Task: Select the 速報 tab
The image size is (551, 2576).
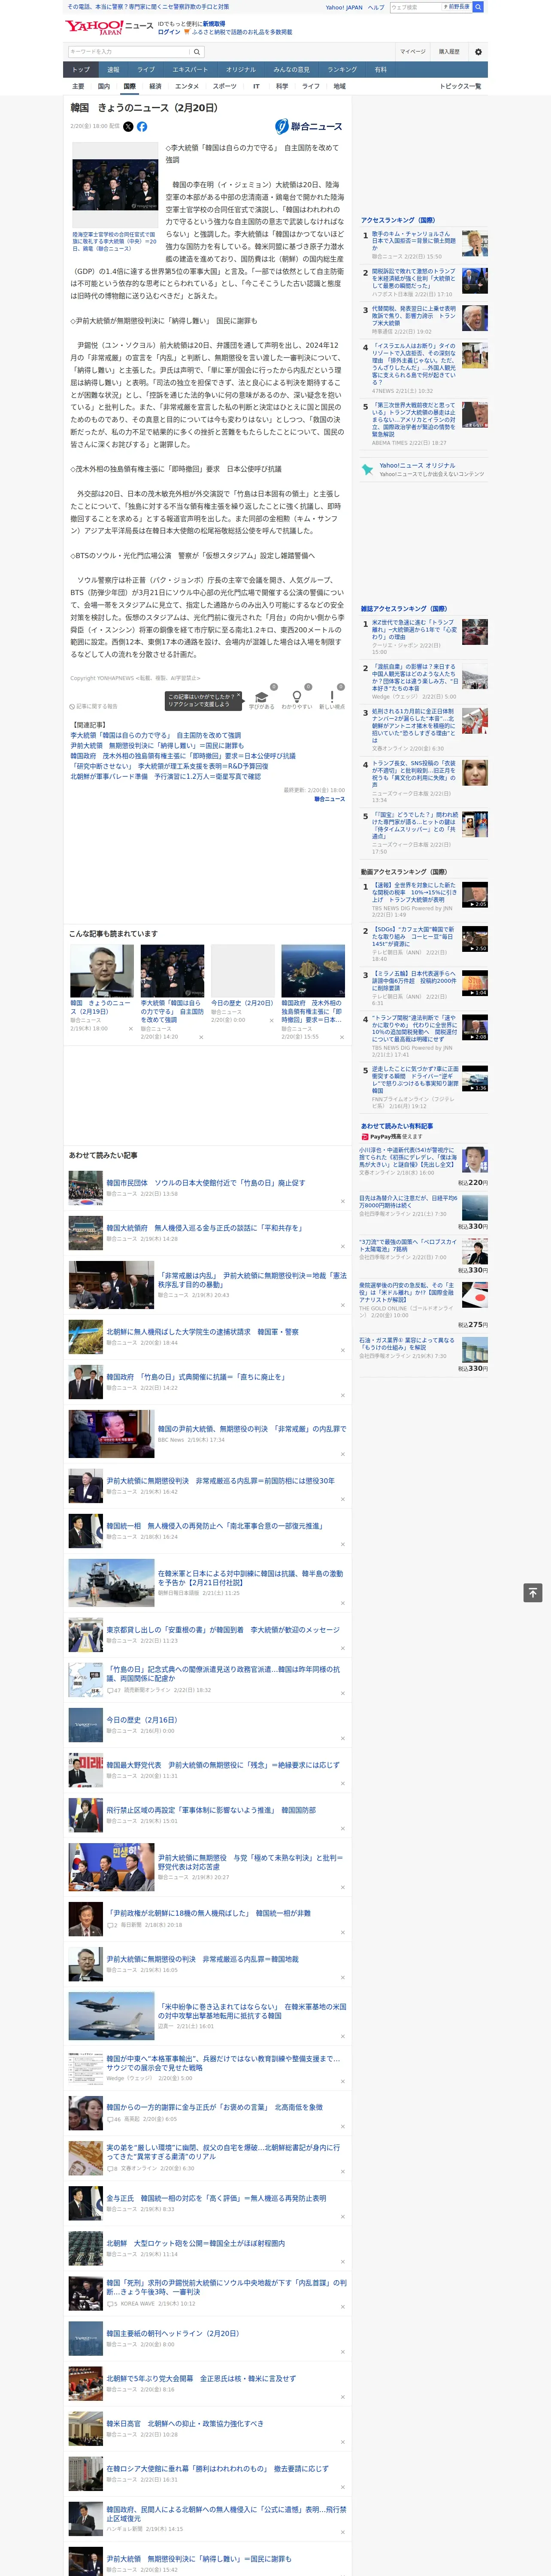Action: [113, 70]
